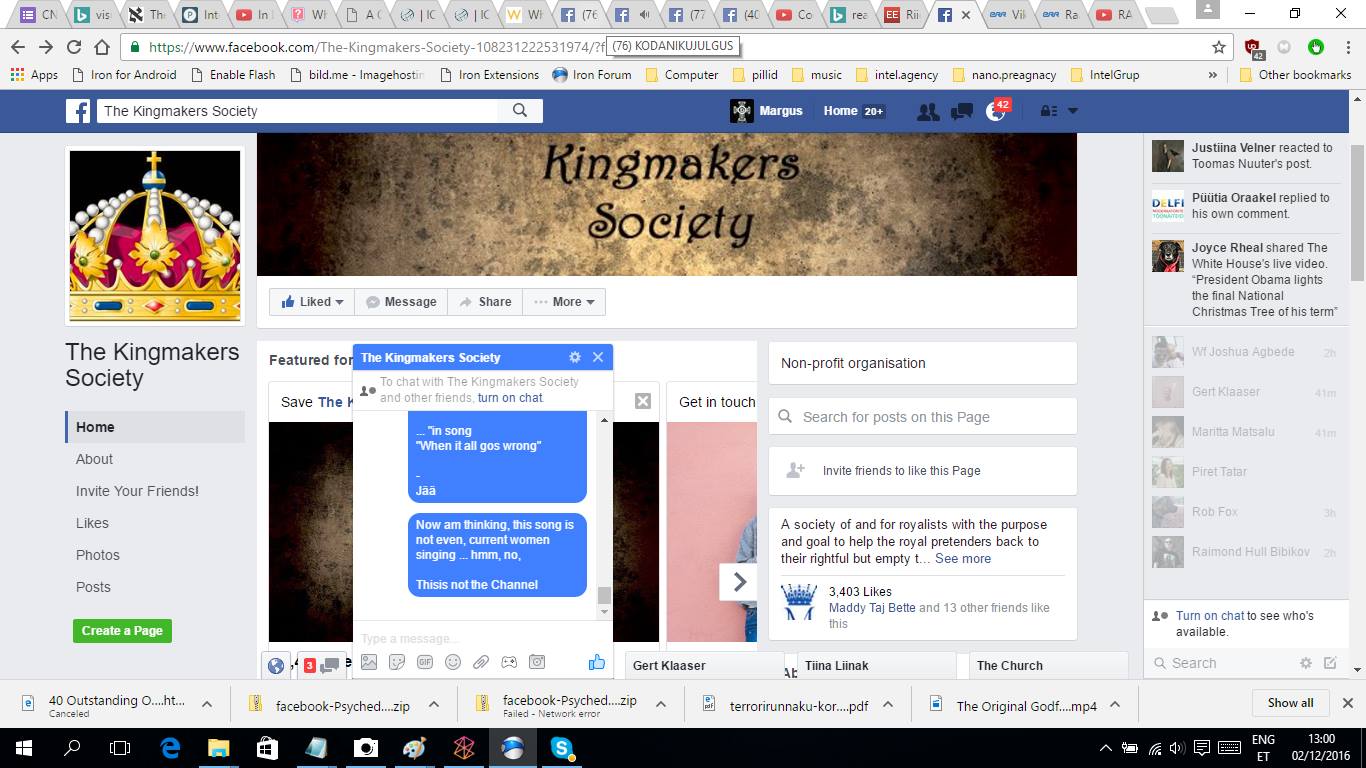Click Create a Page green button

coord(122,631)
